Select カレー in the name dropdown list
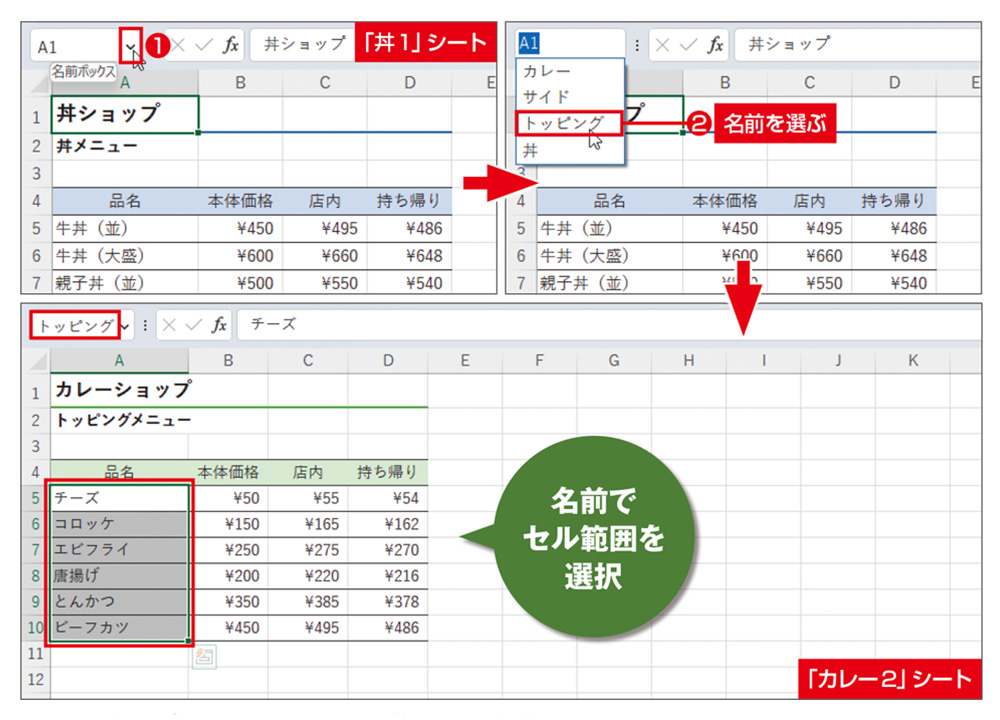 pos(547,72)
